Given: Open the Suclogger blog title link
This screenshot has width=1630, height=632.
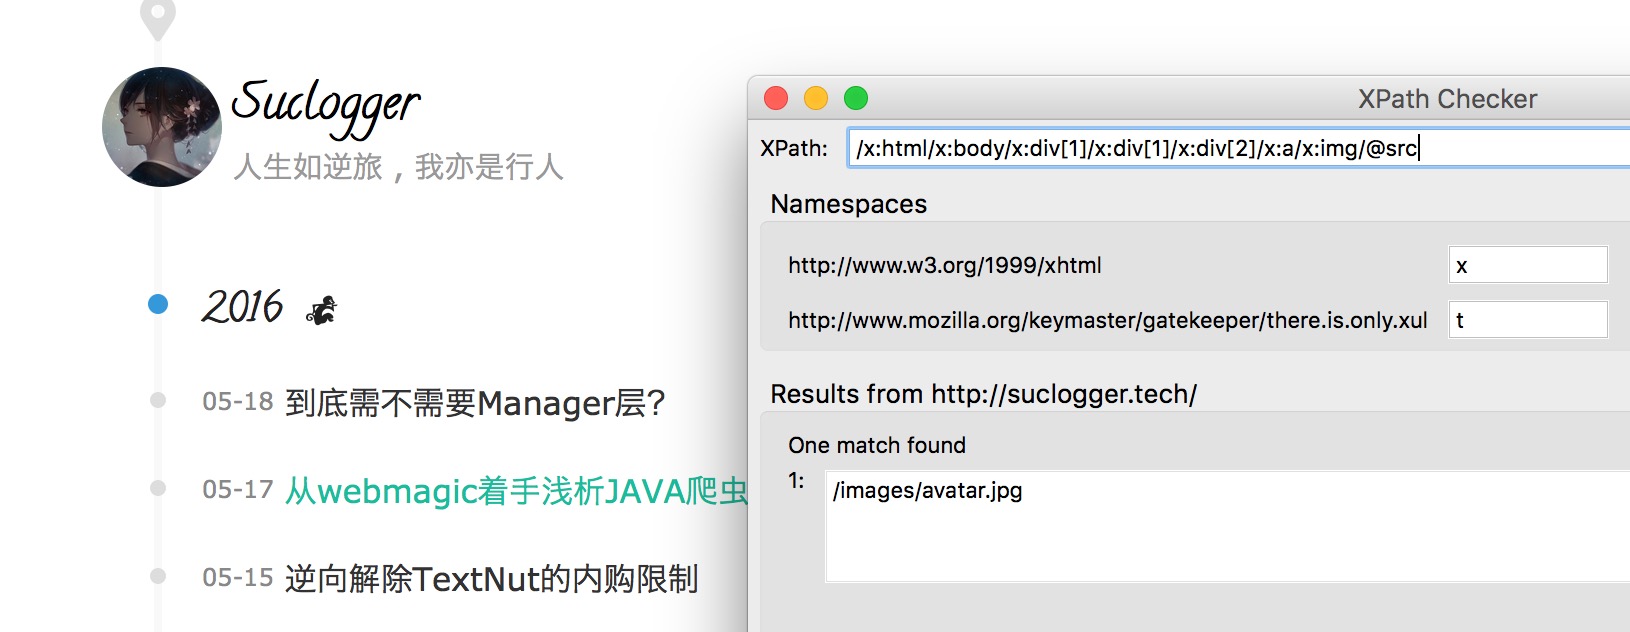Looking at the screenshot, I should [x=325, y=108].
